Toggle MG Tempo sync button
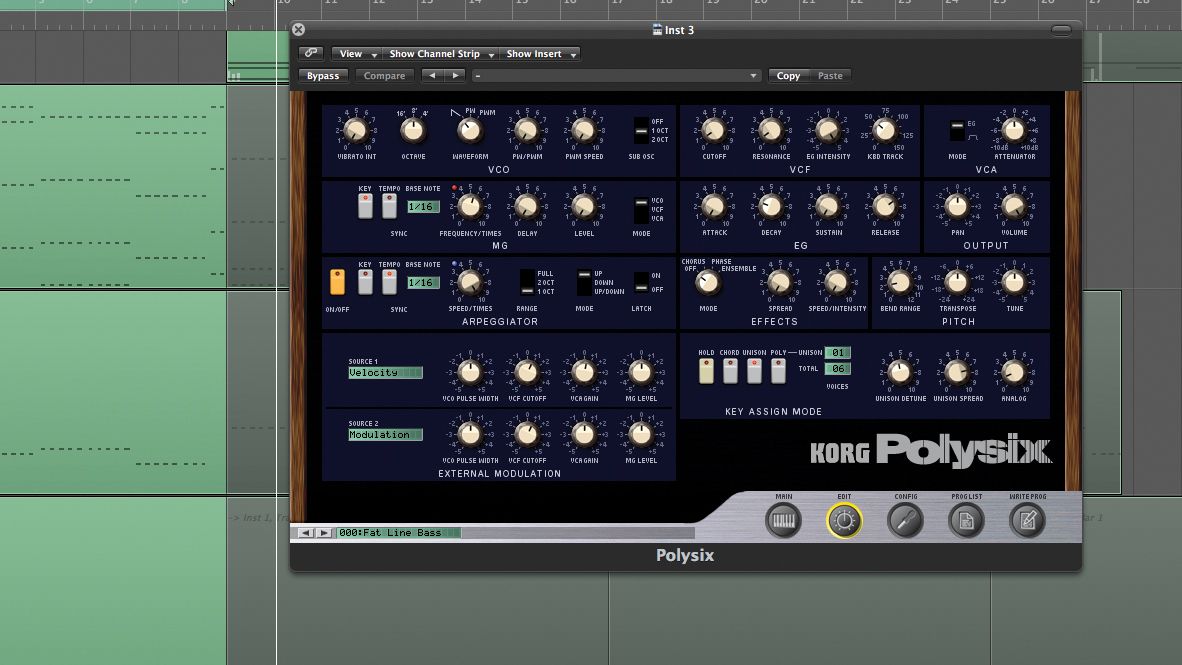1182x665 pixels. tap(389, 206)
